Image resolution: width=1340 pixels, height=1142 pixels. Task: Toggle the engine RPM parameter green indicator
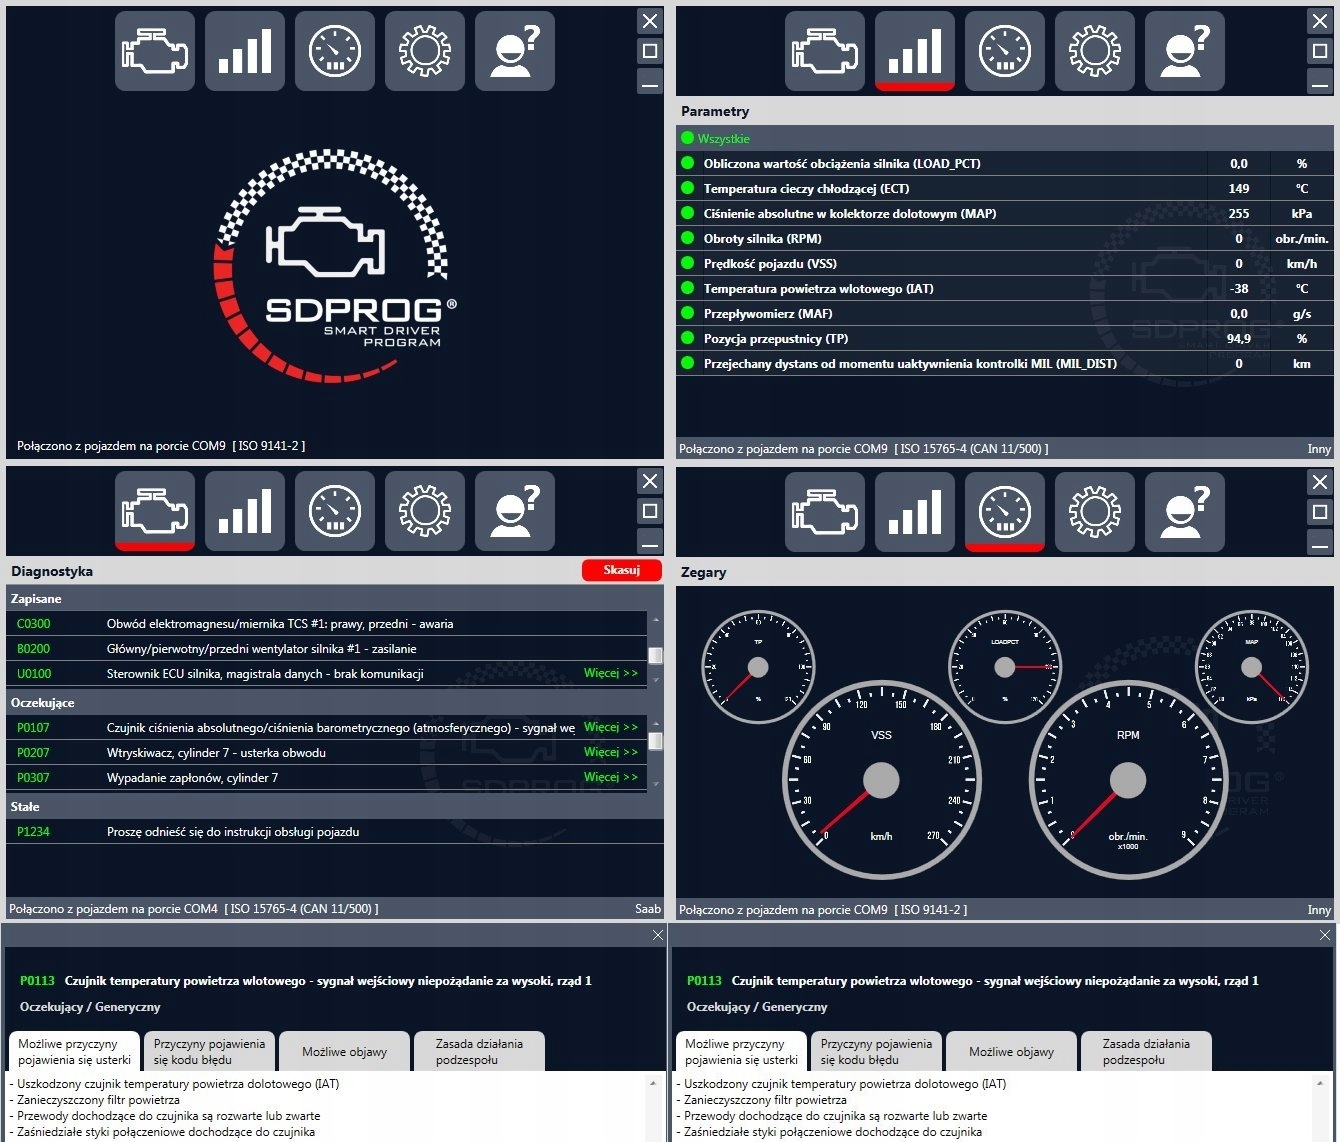pos(687,238)
